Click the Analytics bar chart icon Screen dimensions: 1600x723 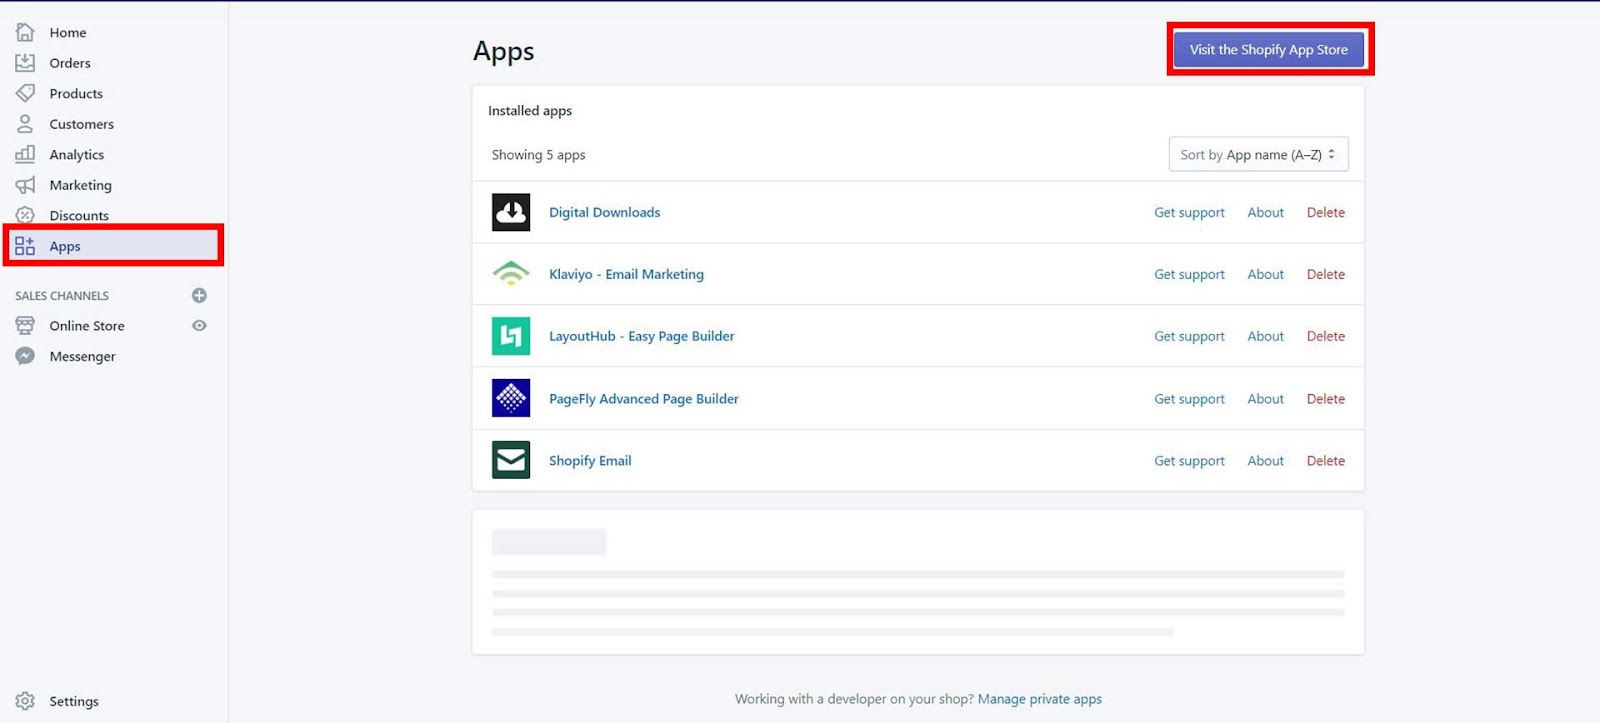click(25, 154)
